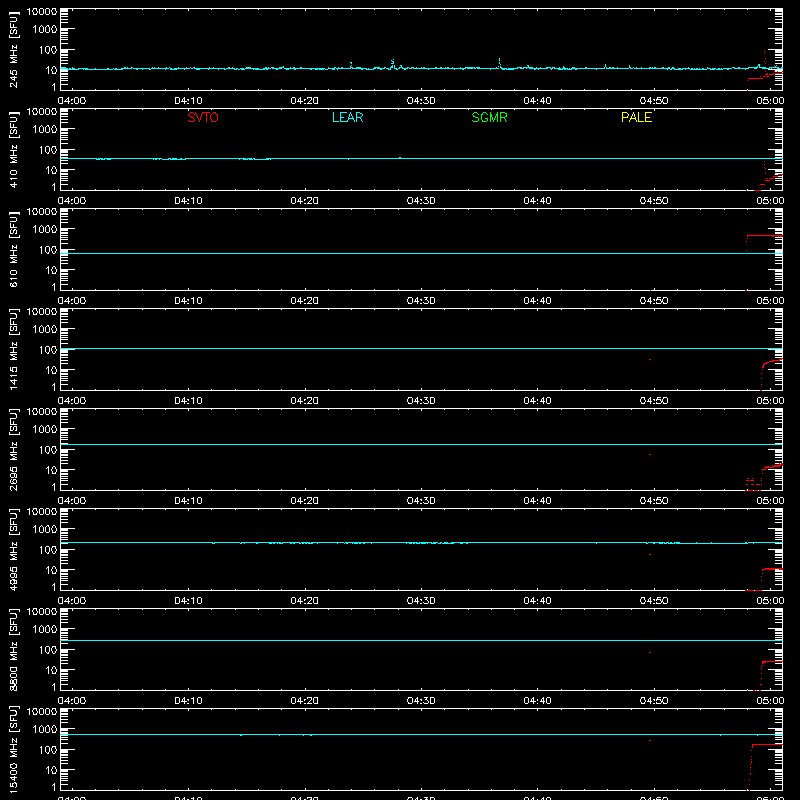Select the '15400 MHz [SFU]' axis title
This screenshot has width=800, height=800.
pyautogui.click(x=13, y=750)
